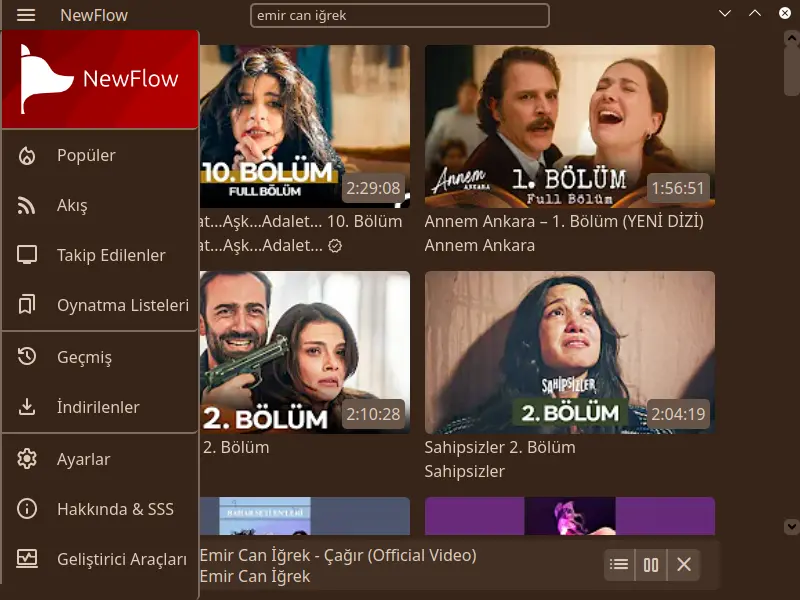Click the down chevron in top bar

click(725, 14)
